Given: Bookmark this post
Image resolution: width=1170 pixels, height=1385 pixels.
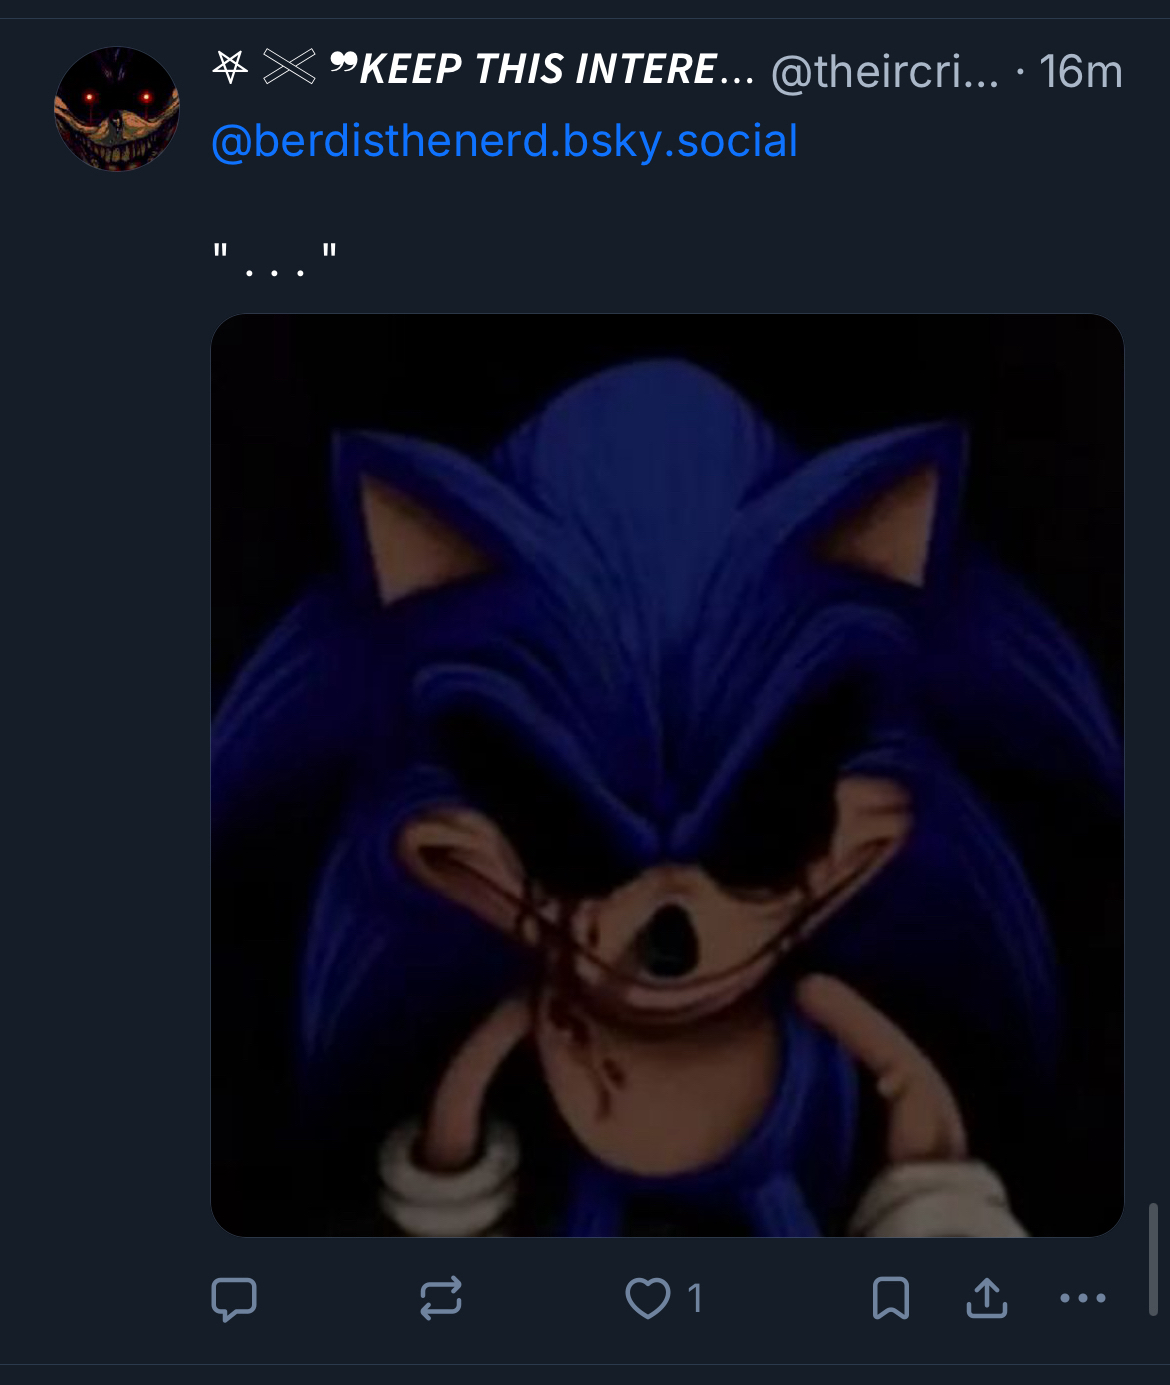Looking at the screenshot, I should click(890, 1299).
